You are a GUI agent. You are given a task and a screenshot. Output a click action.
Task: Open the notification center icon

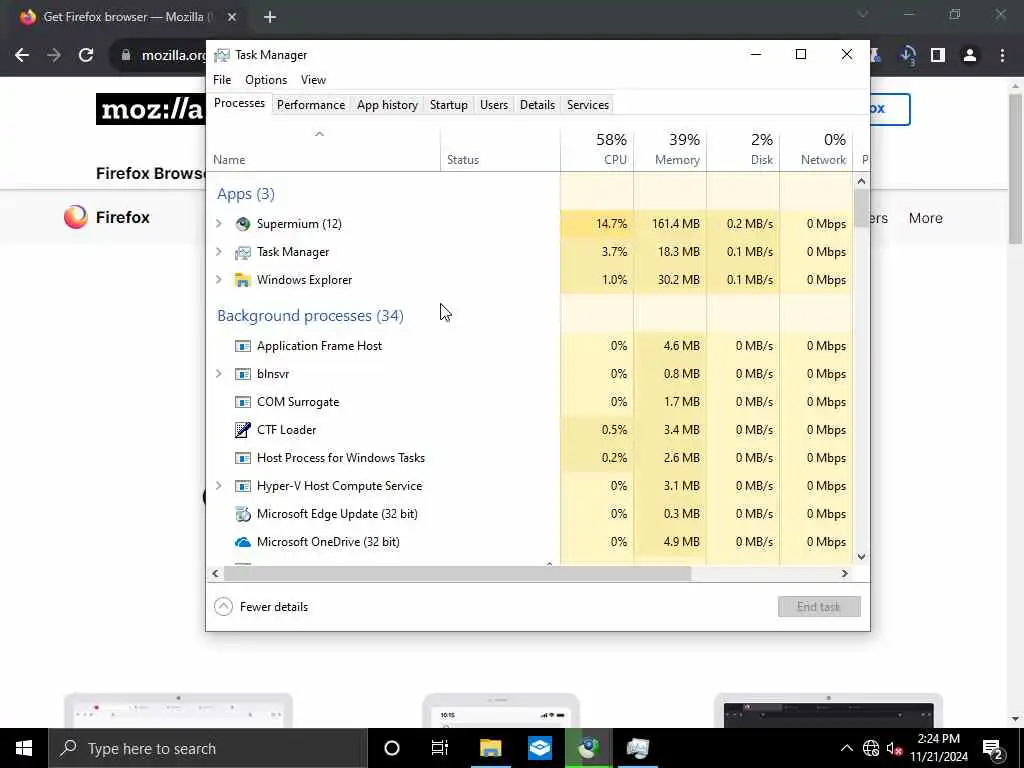click(x=993, y=749)
